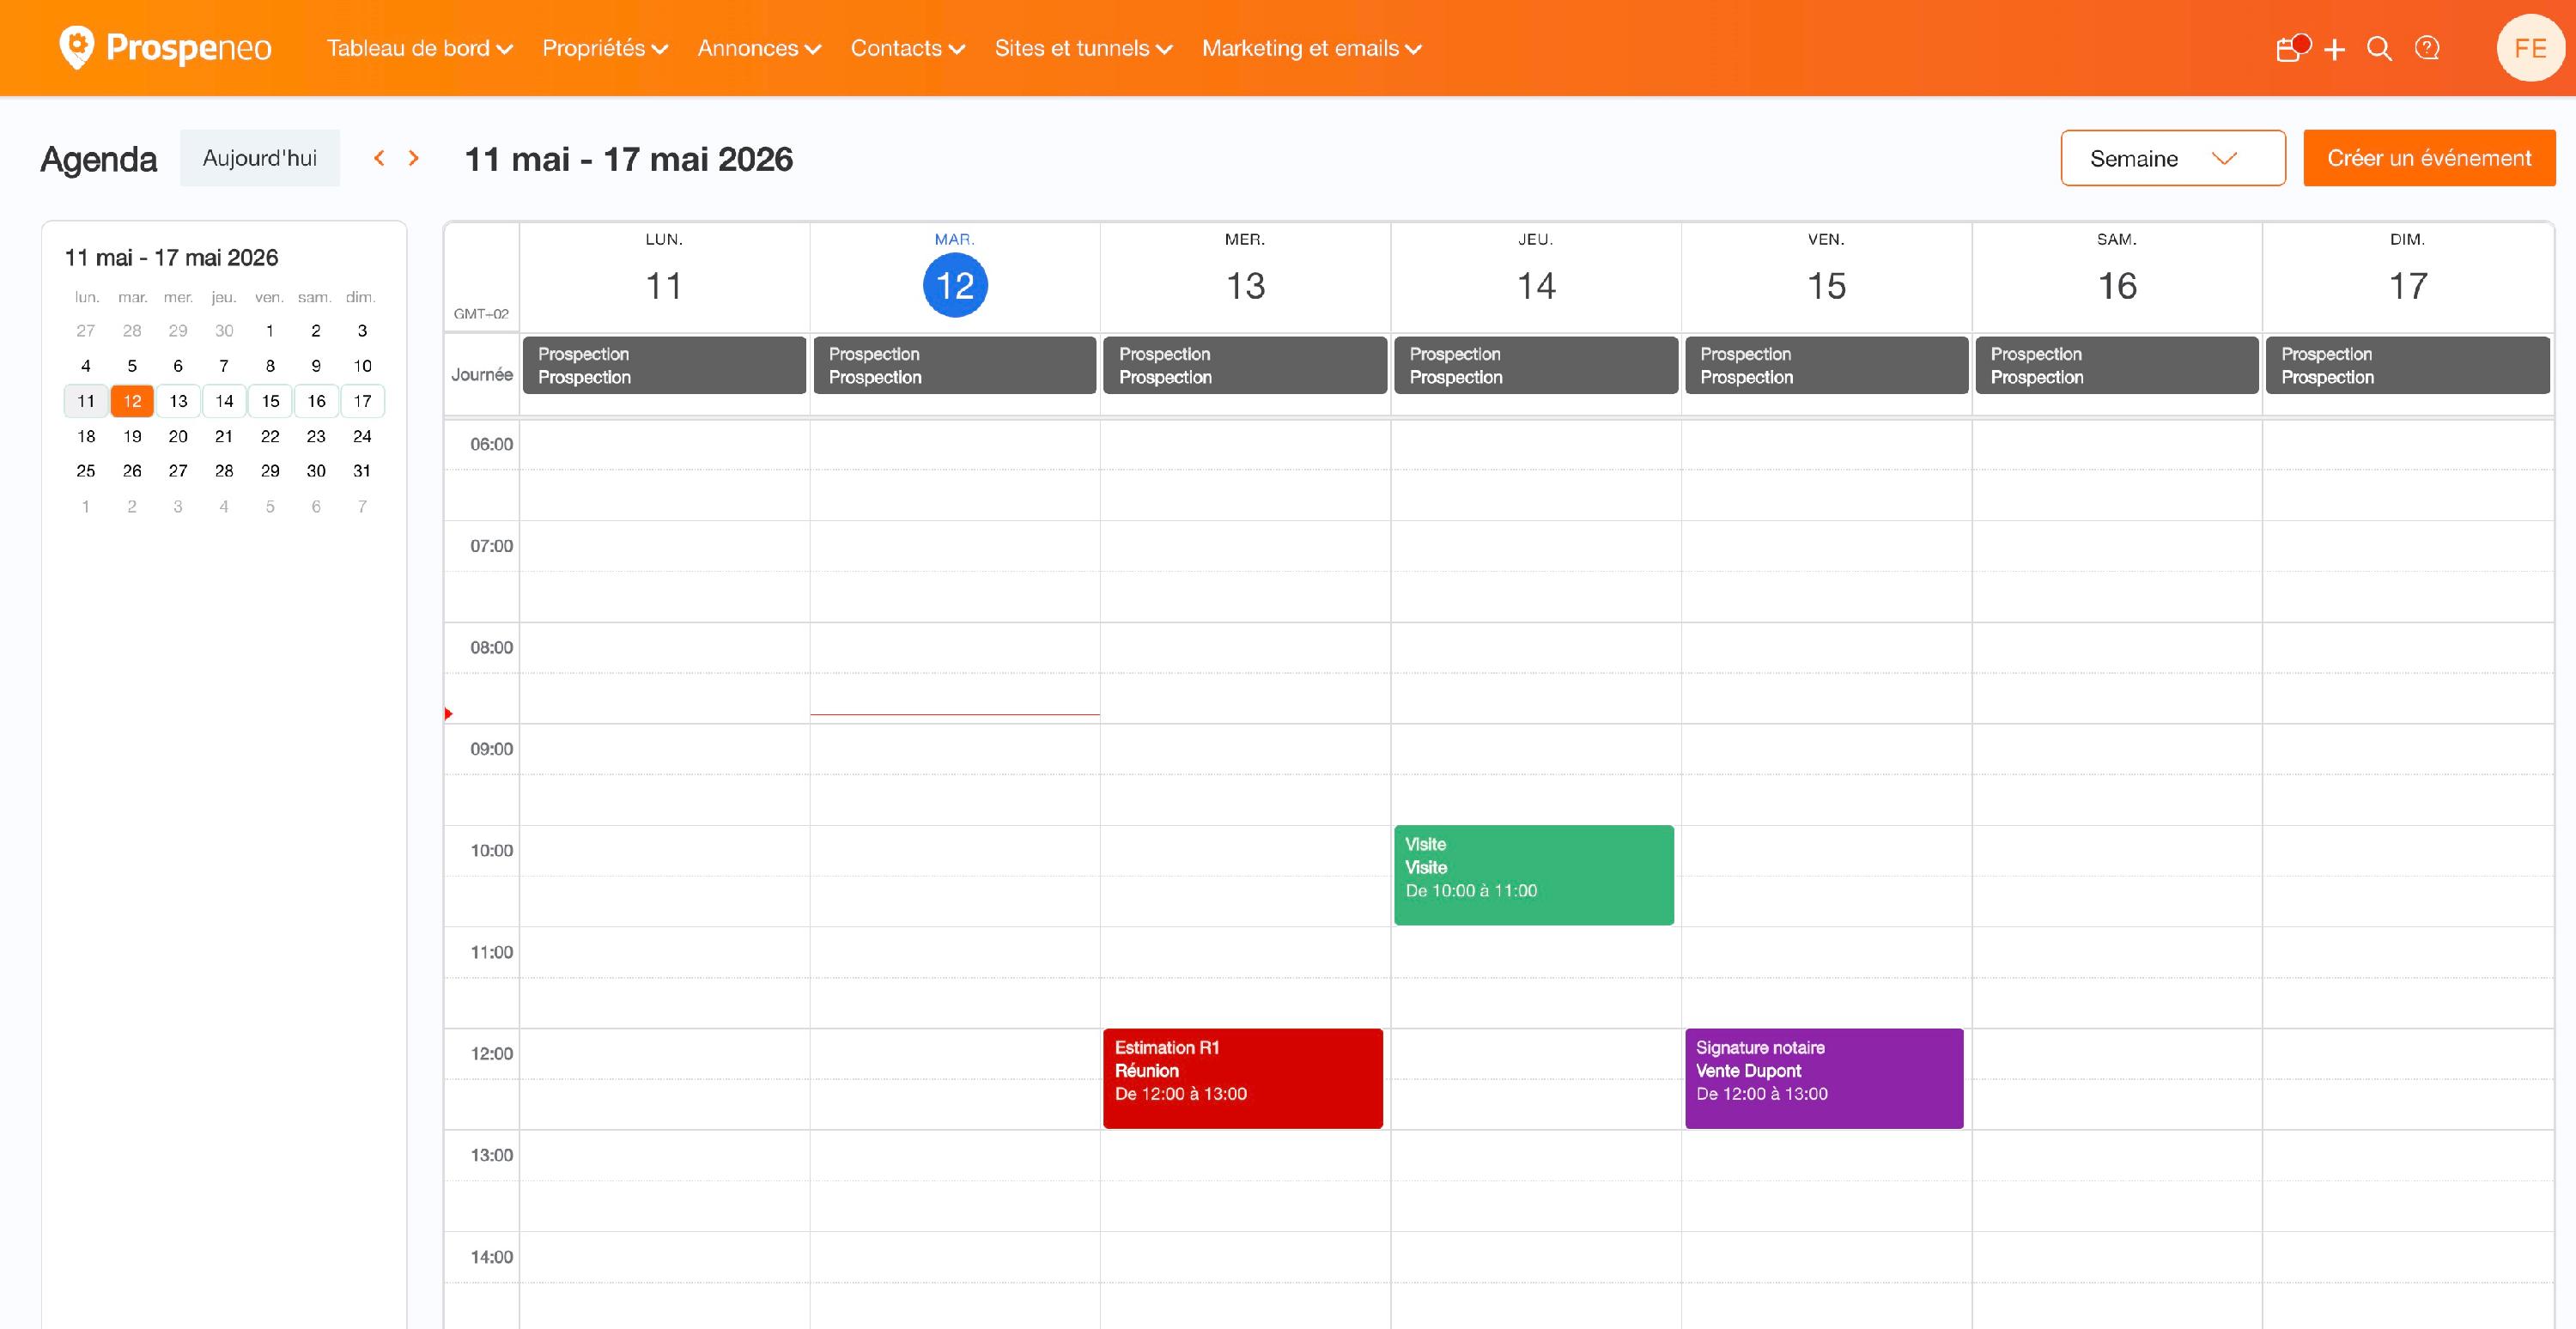Pick 16 in the mini calendar
This screenshot has height=1329, width=2576.
pos(316,401)
